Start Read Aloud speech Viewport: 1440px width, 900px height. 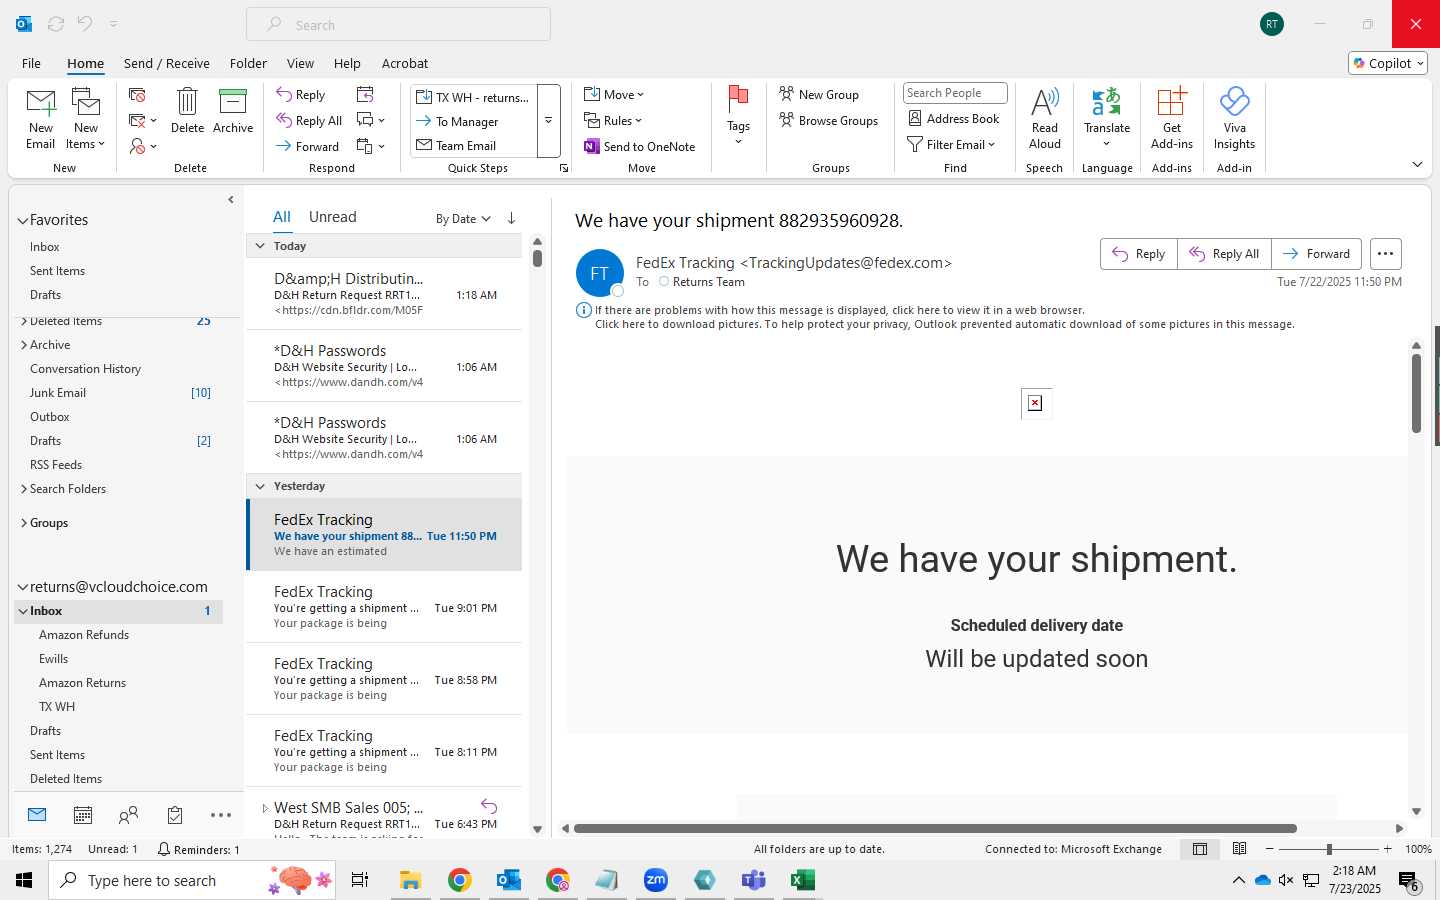1044,119
